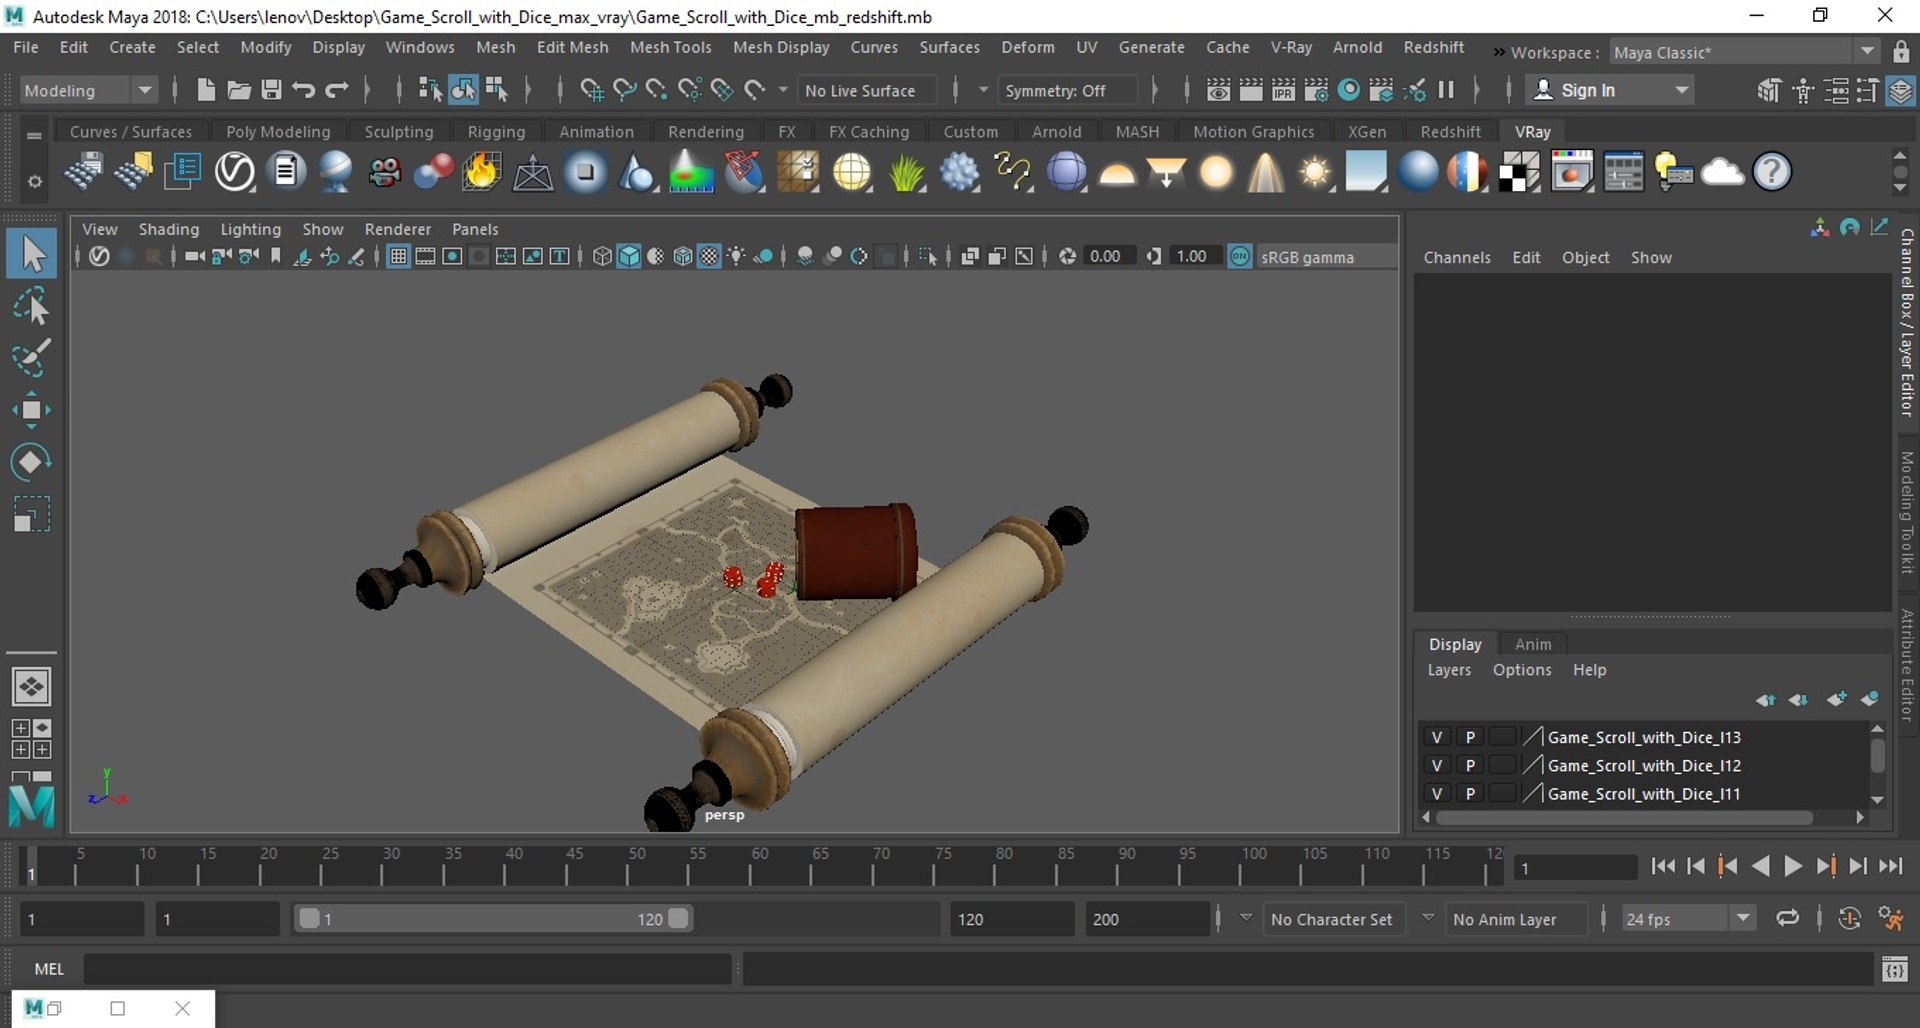
Task: Open the Workspace Maya Classic dropdown
Action: (x=1743, y=52)
